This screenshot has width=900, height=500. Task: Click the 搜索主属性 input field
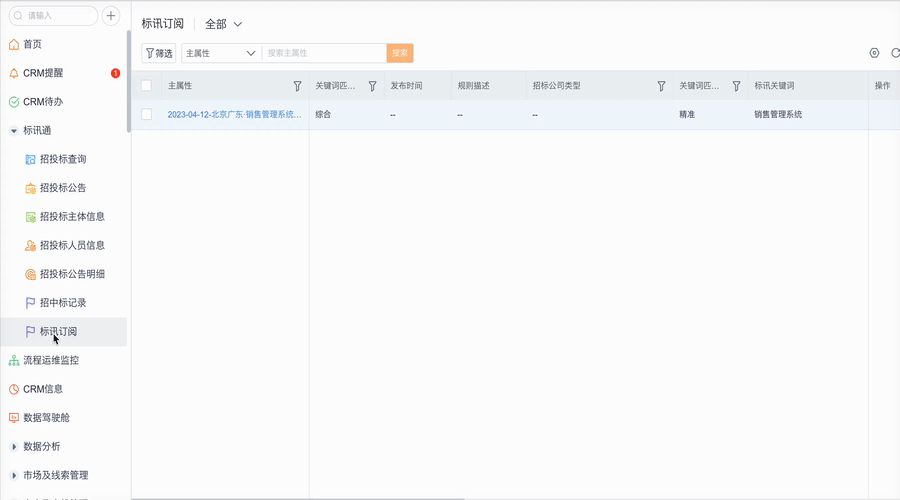tap(324, 53)
